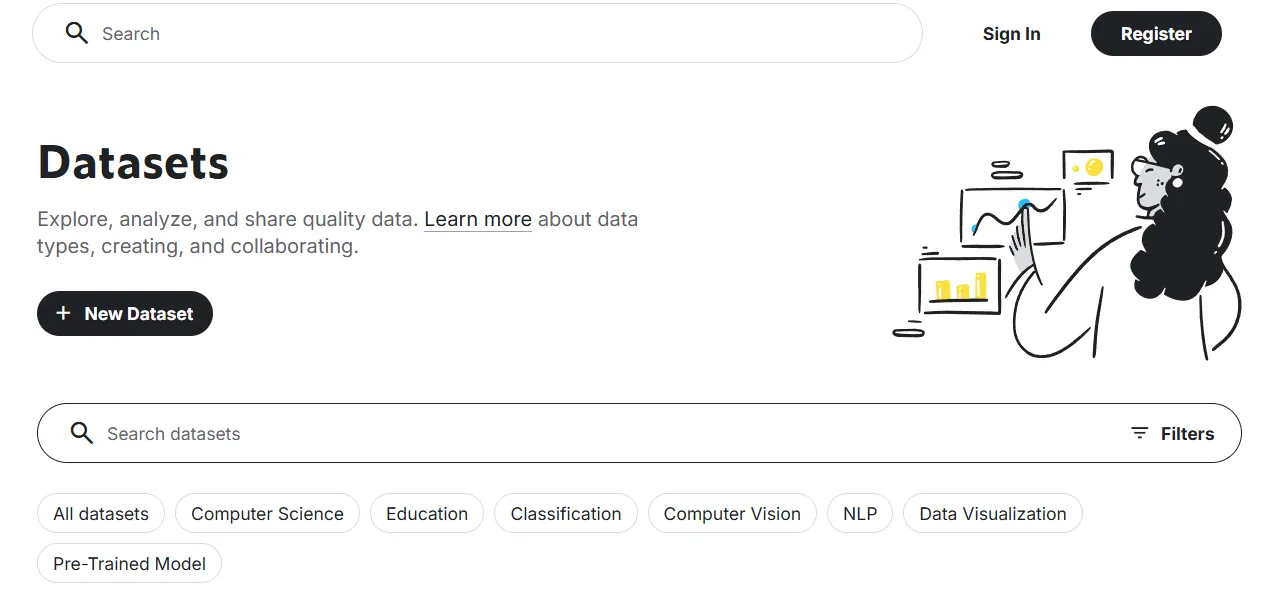Select the Pre-Trained Model chip

(130, 563)
